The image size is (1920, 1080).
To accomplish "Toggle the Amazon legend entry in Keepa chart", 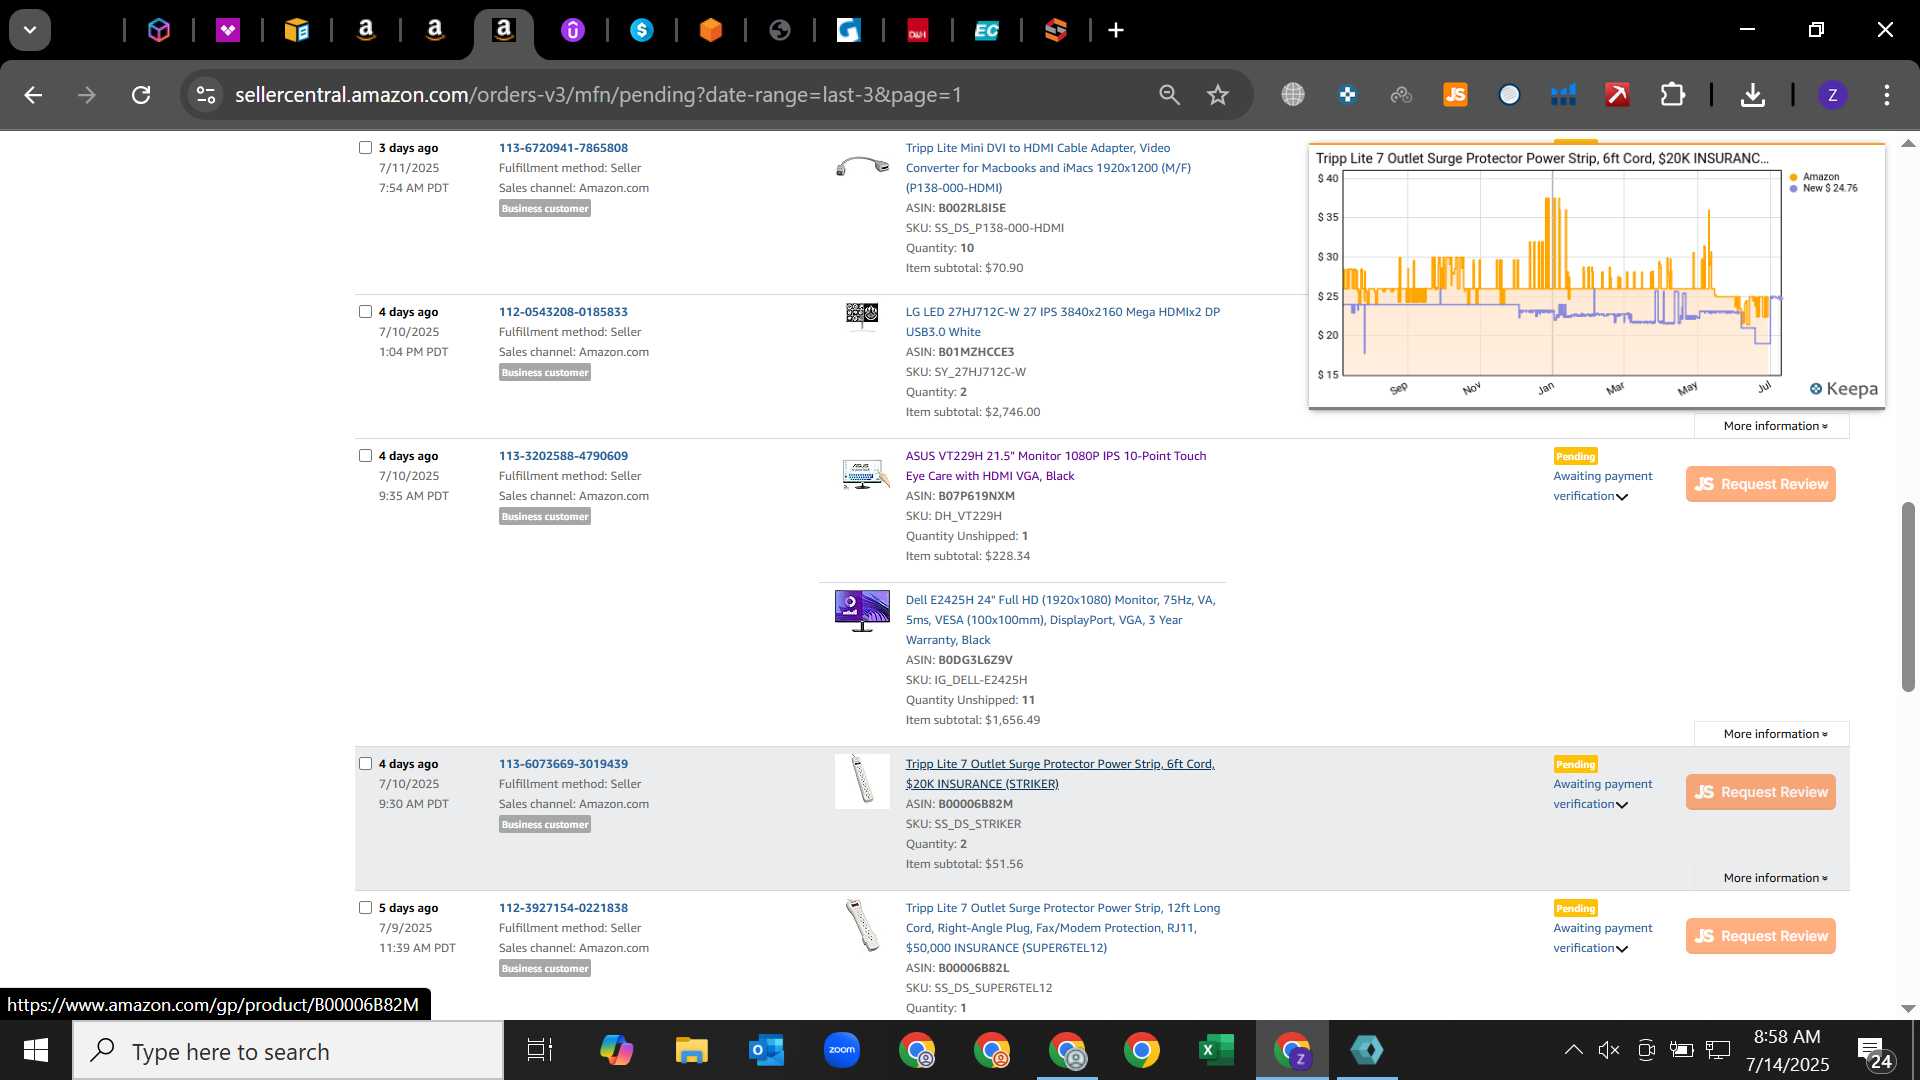I will coord(1813,177).
